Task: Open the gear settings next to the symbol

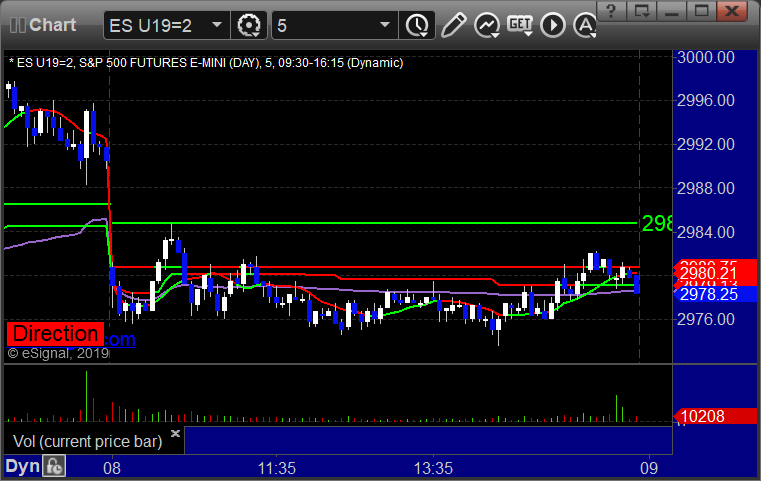Action: point(248,25)
